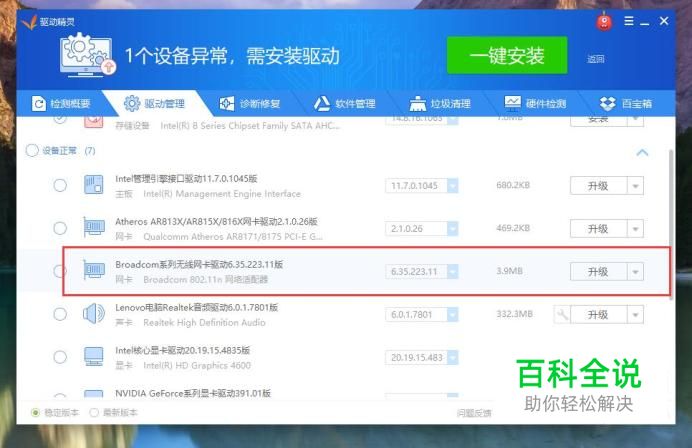This screenshot has width=692, height=448.
Task: Click 升级 for Atheros network driver
Action: [x=598, y=229]
